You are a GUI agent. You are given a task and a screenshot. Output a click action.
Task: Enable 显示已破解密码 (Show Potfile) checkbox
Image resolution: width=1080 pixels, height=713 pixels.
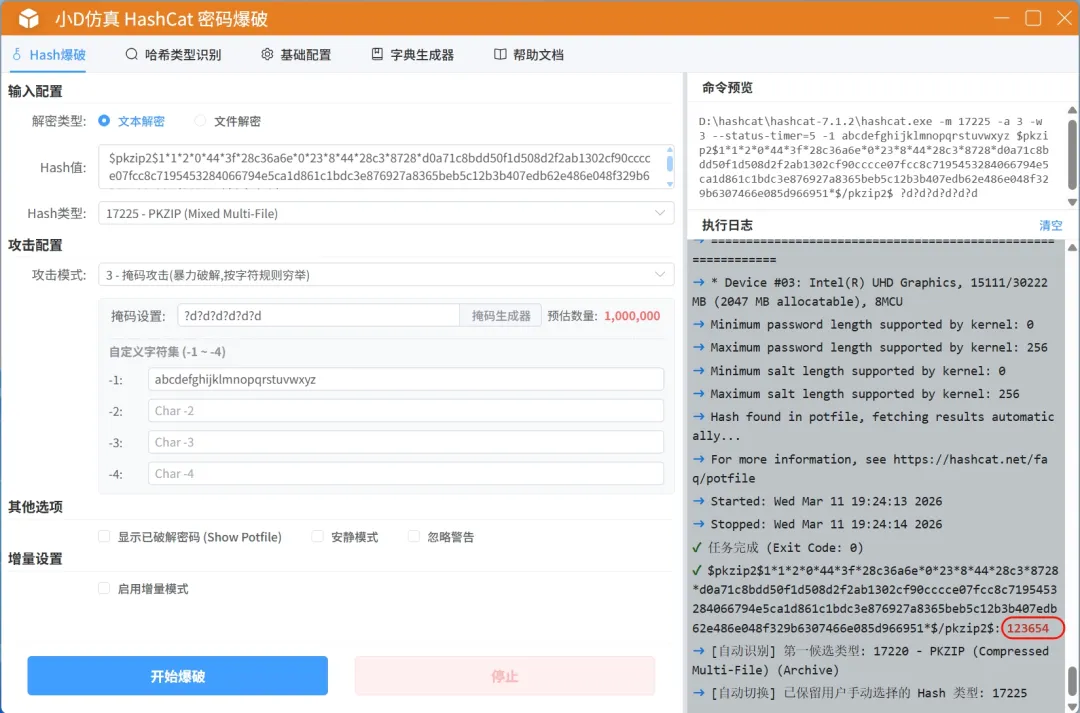[104, 536]
